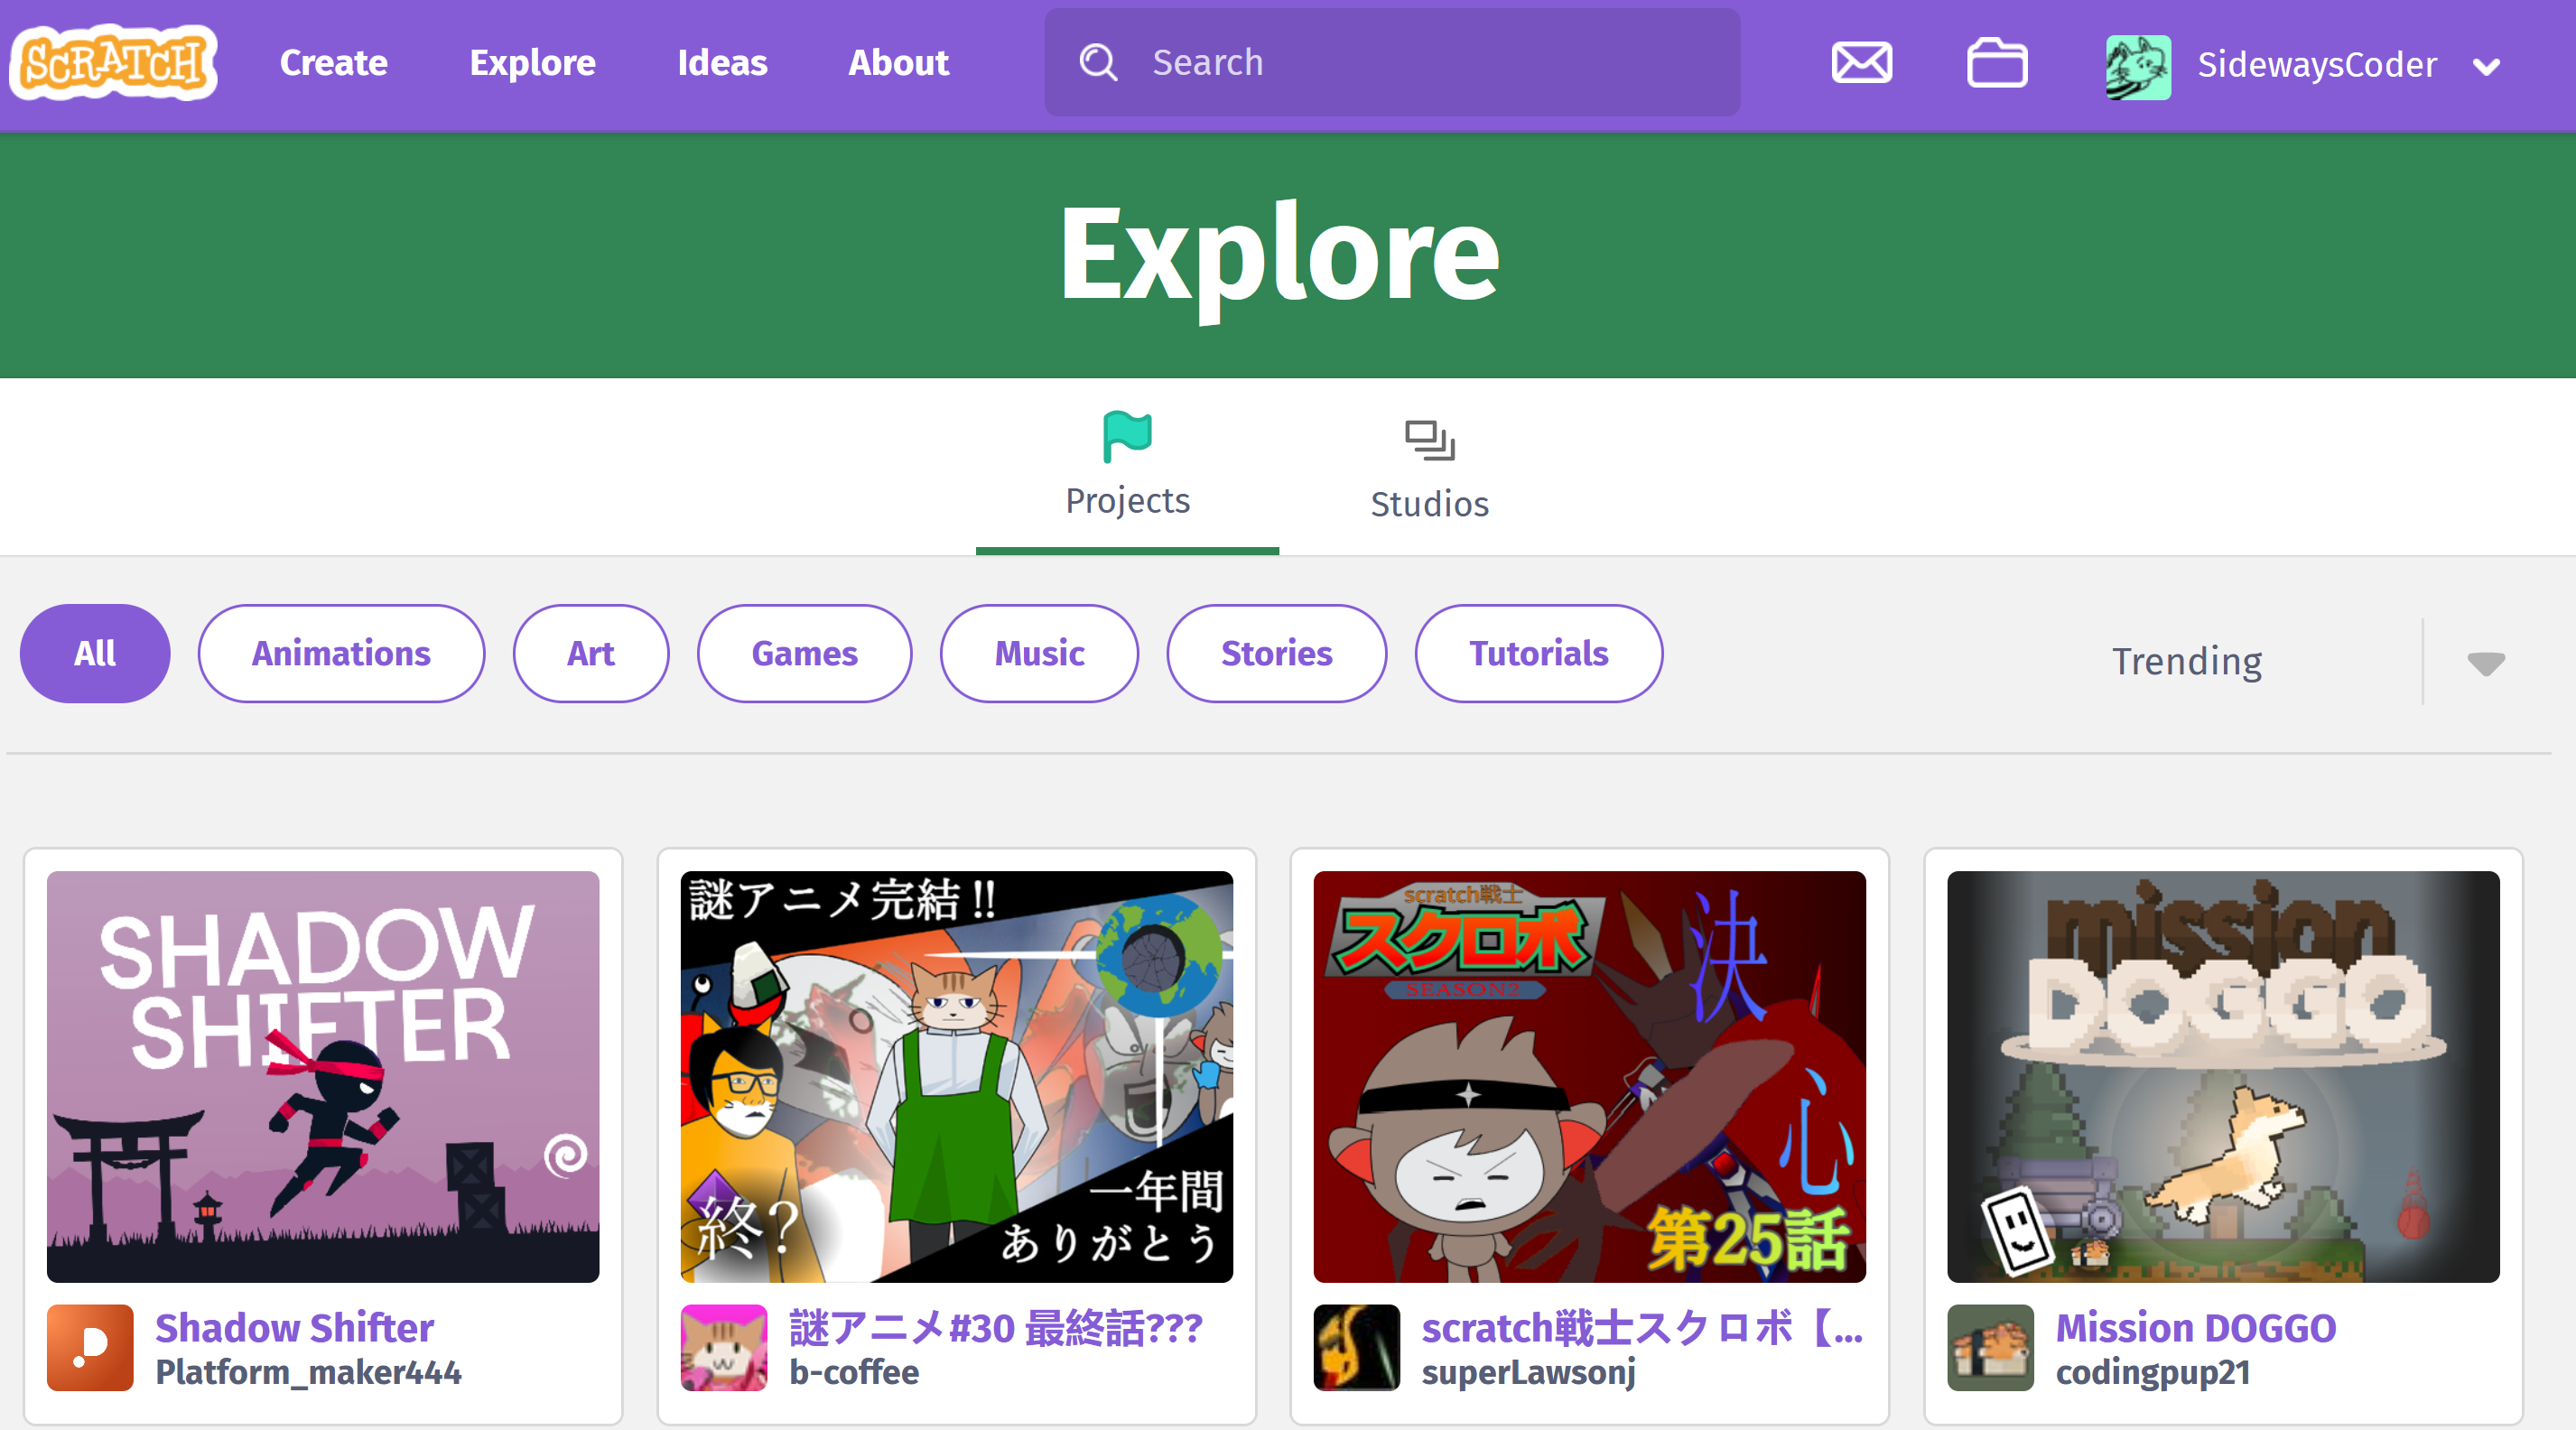Screen dimensions: 2576x1430
Task: Click the Scratch logo
Action: click(114, 63)
